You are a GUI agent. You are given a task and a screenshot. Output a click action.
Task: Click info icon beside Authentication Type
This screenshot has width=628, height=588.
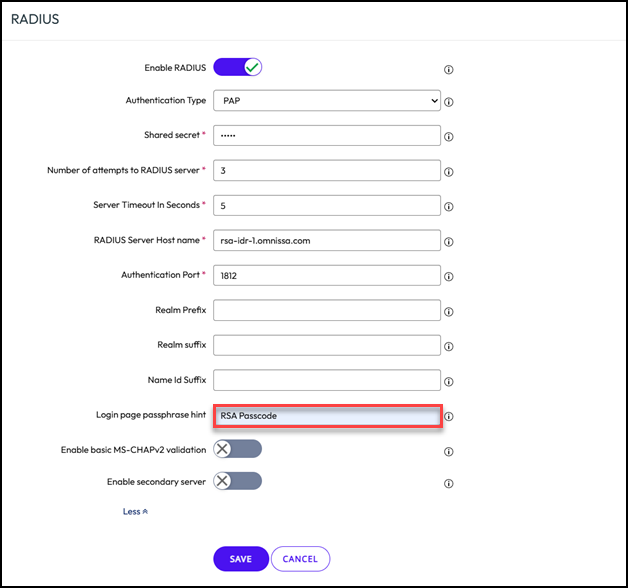point(449,102)
